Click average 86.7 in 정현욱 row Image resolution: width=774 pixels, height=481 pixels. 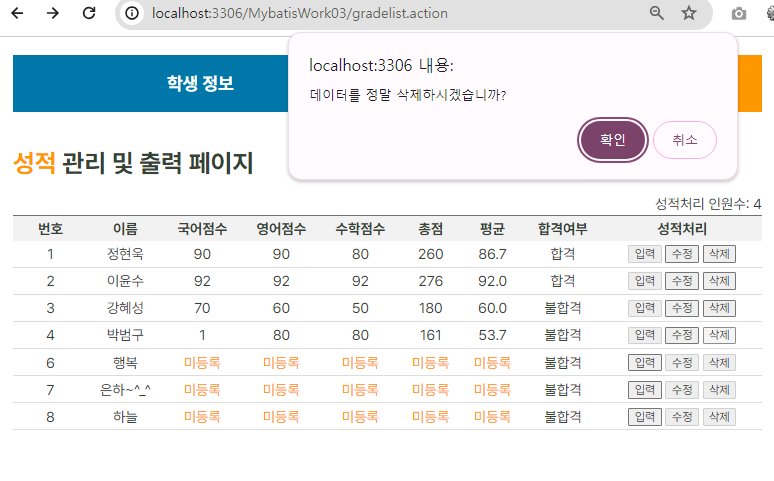(x=492, y=254)
